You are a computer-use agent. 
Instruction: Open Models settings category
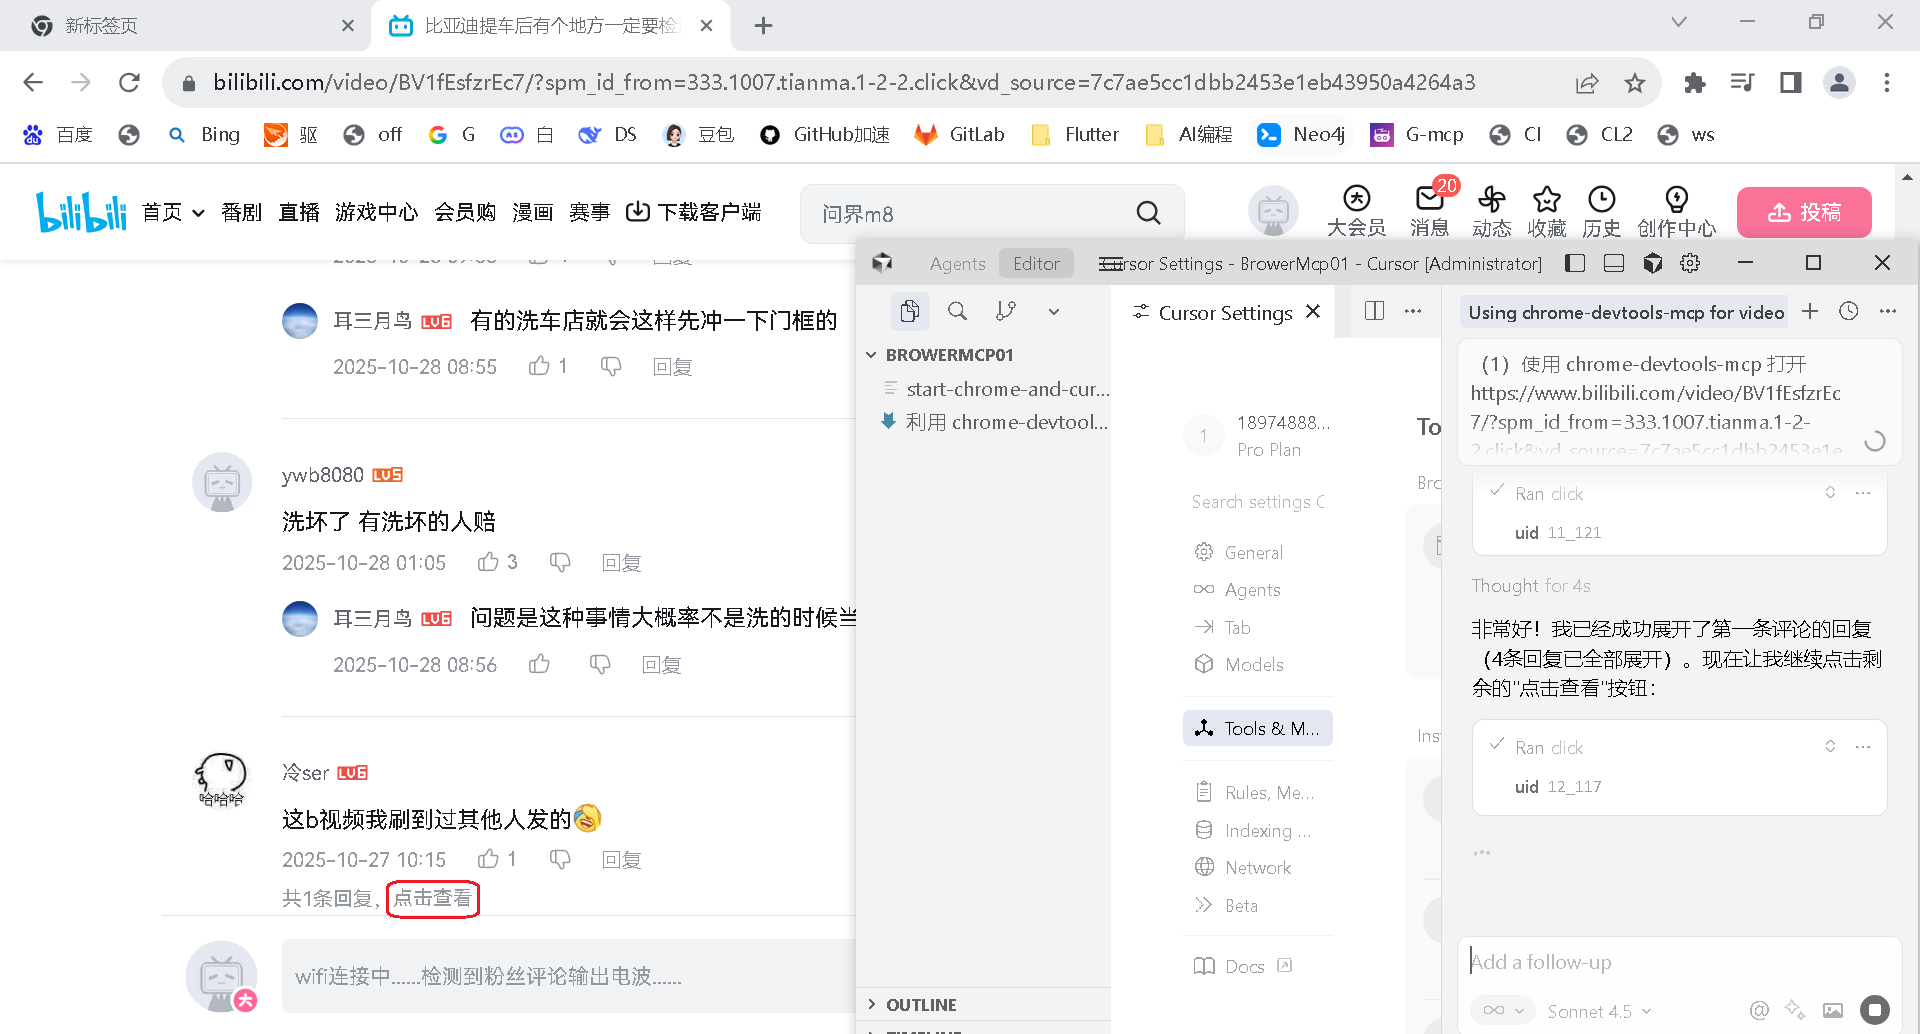tap(1258, 665)
